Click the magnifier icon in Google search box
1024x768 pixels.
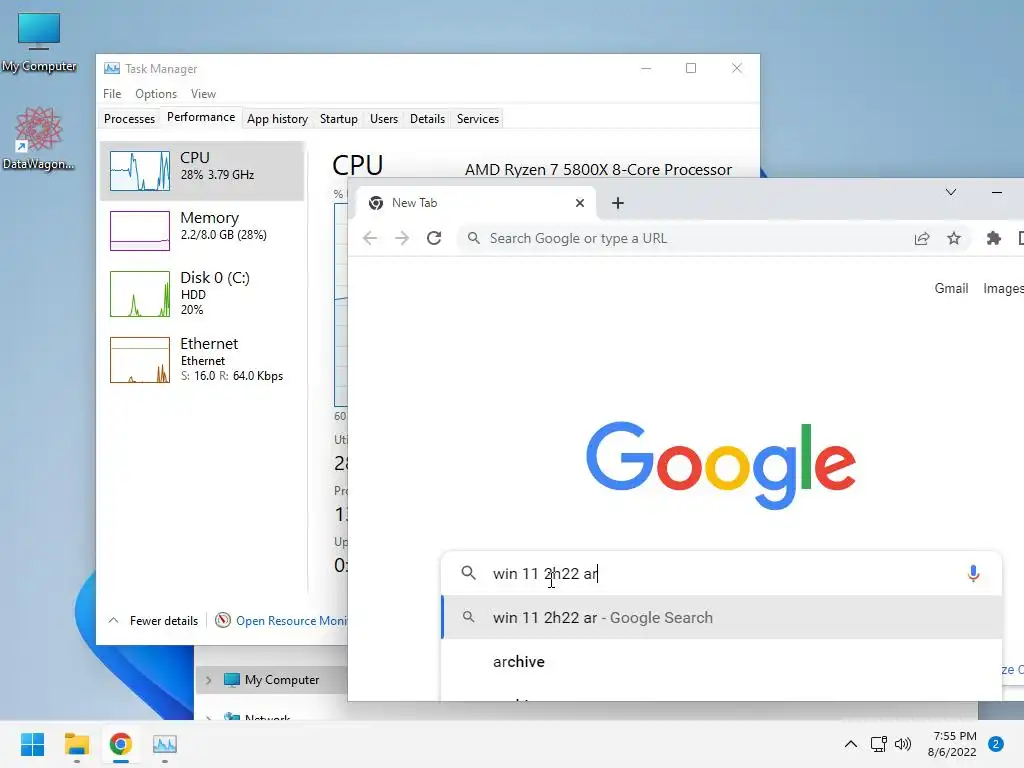468,573
